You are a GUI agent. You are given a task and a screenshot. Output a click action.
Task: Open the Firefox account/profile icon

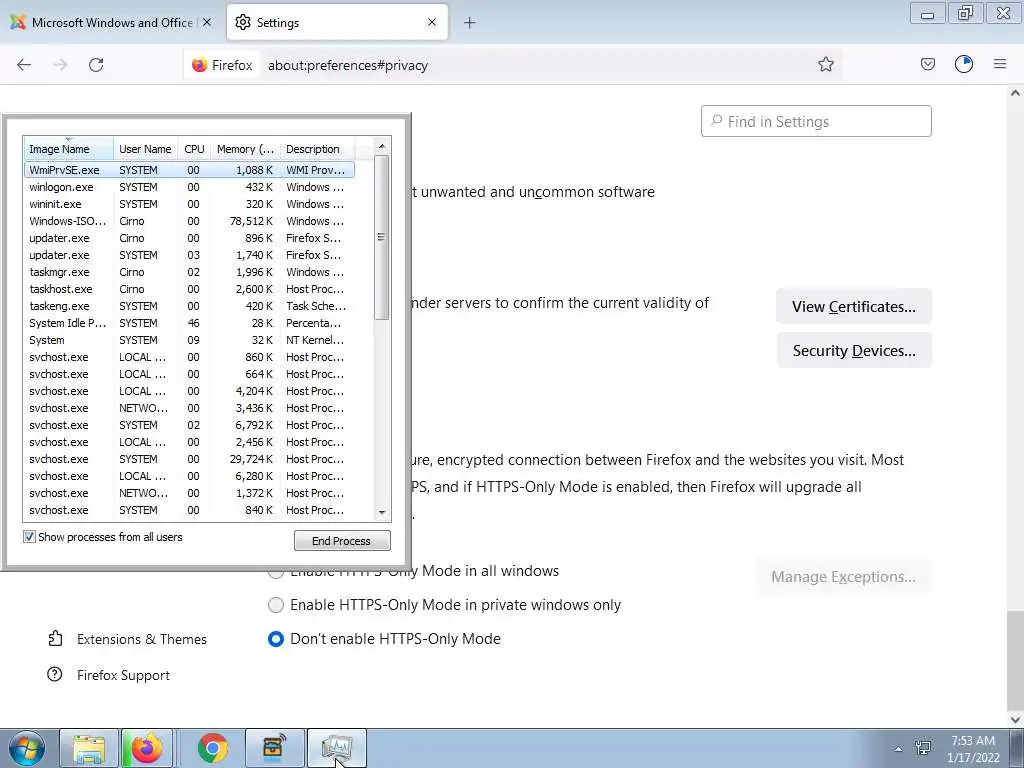click(964, 64)
